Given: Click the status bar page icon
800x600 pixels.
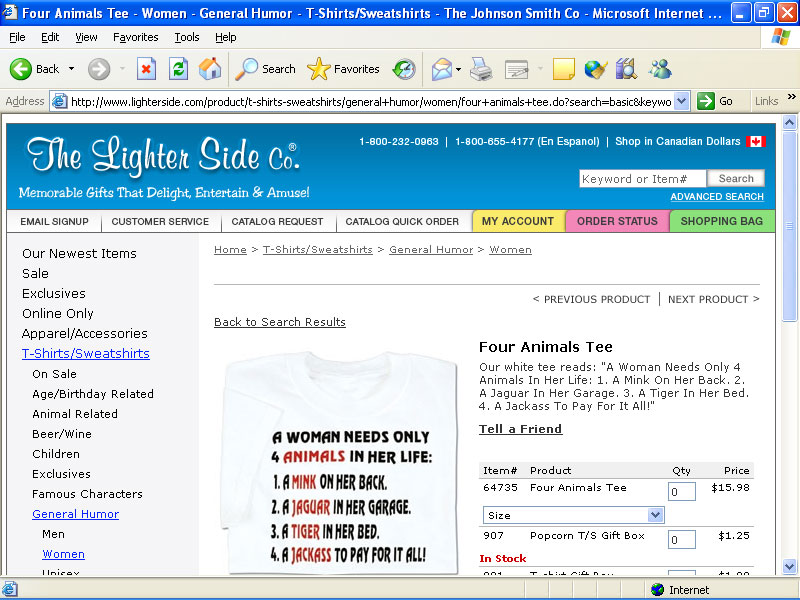Looking at the screenshot, I should [10, 589].
